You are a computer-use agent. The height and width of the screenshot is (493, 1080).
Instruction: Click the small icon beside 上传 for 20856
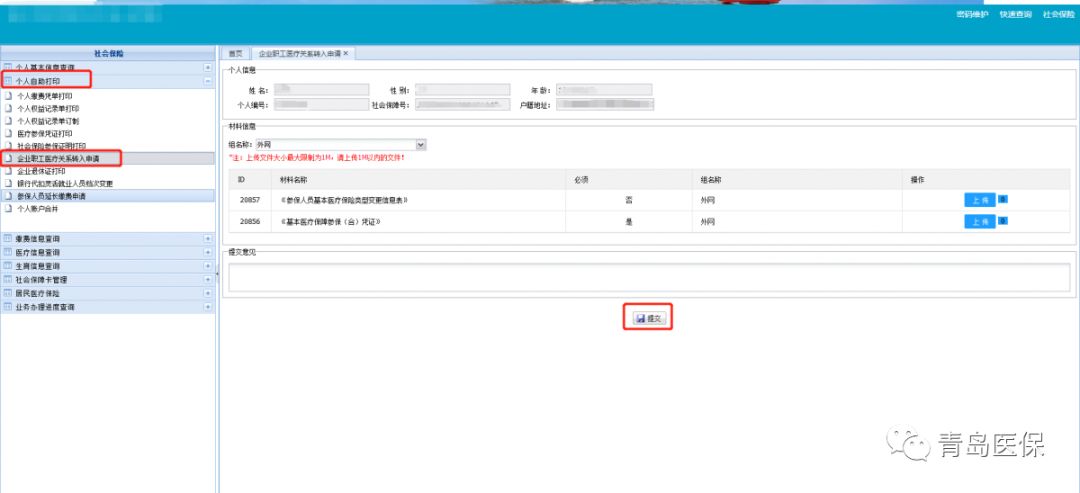(1003, 220)
